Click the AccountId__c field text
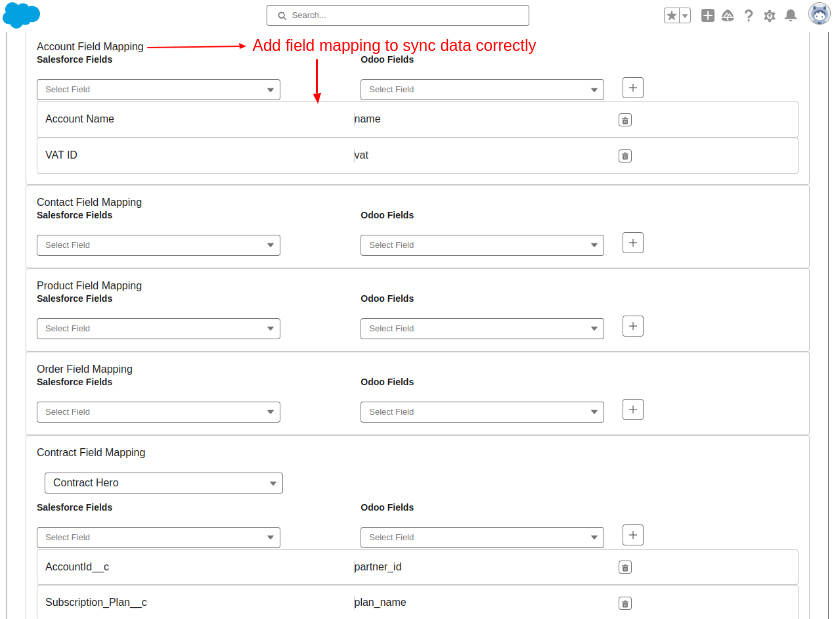This screenshot has height=619, width=834. tap(77, 567)
